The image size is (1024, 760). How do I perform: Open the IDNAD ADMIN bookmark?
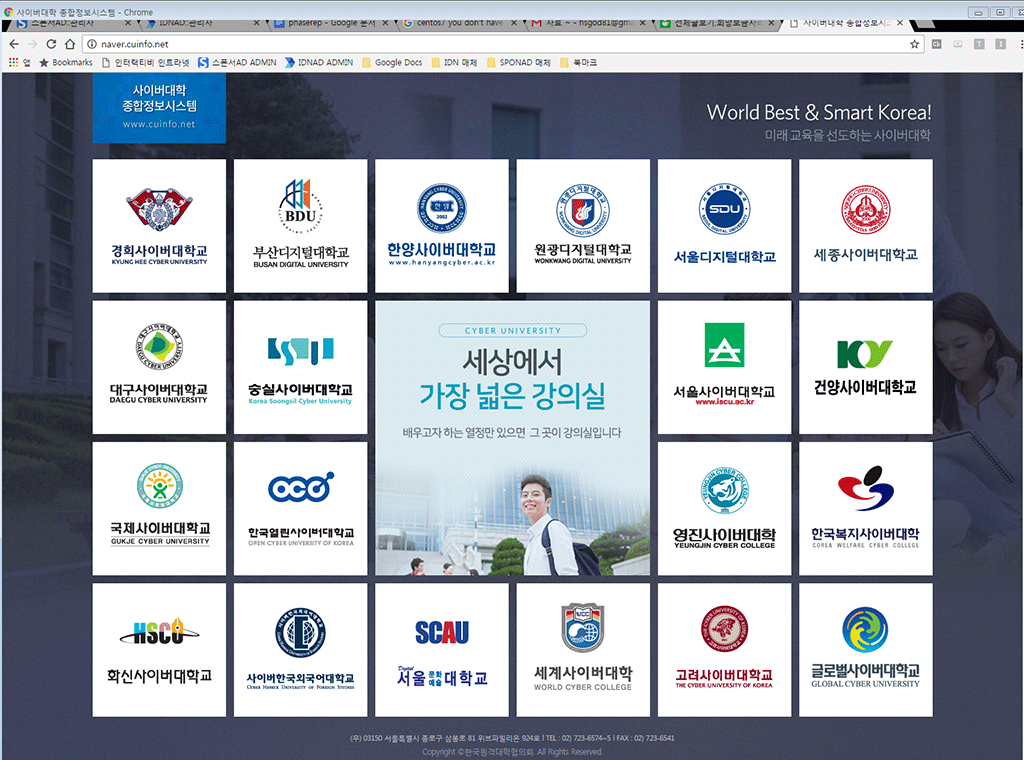(x=319, y=63)
